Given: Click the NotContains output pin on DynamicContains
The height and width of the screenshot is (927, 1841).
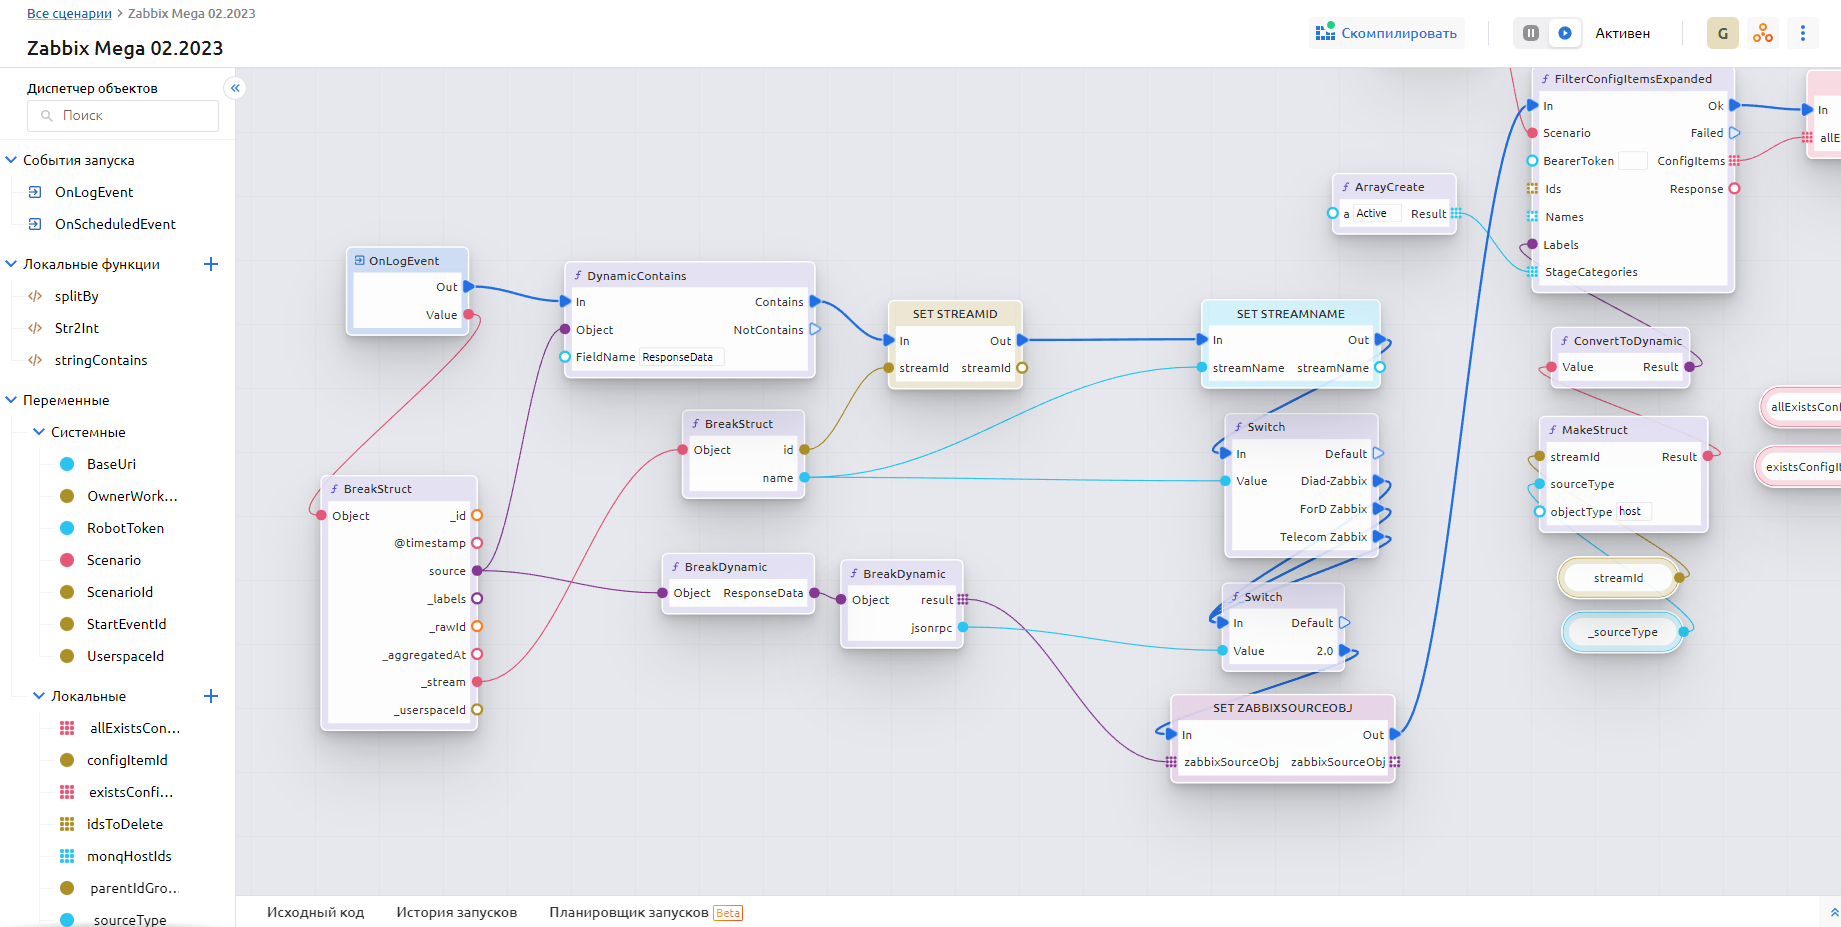Looking at the screenshot, I should [815, 329].
